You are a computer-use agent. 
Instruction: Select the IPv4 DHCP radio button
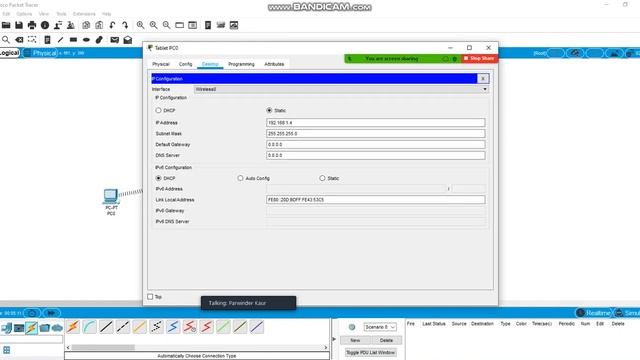158,110
